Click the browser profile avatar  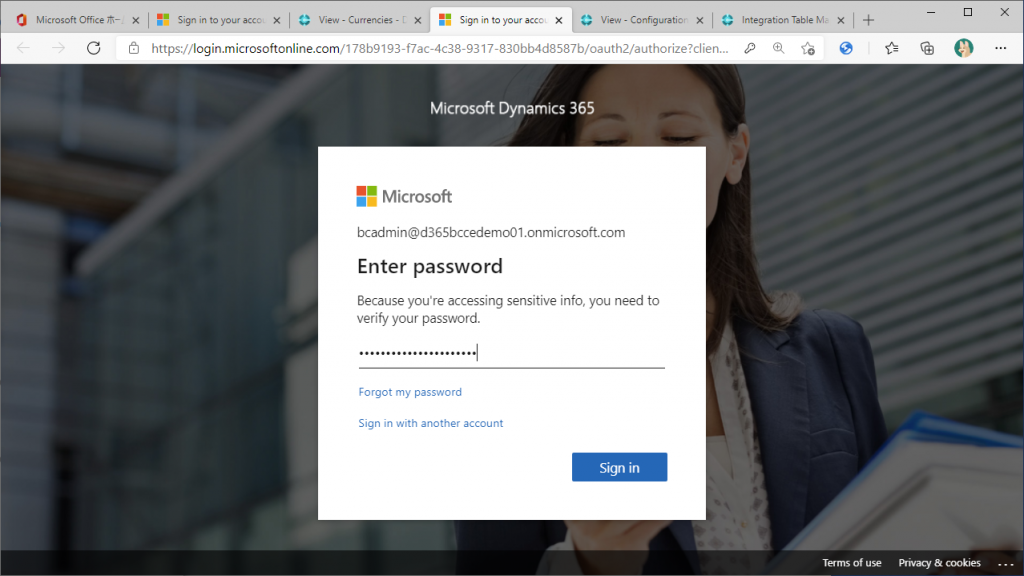coord(963,48)
